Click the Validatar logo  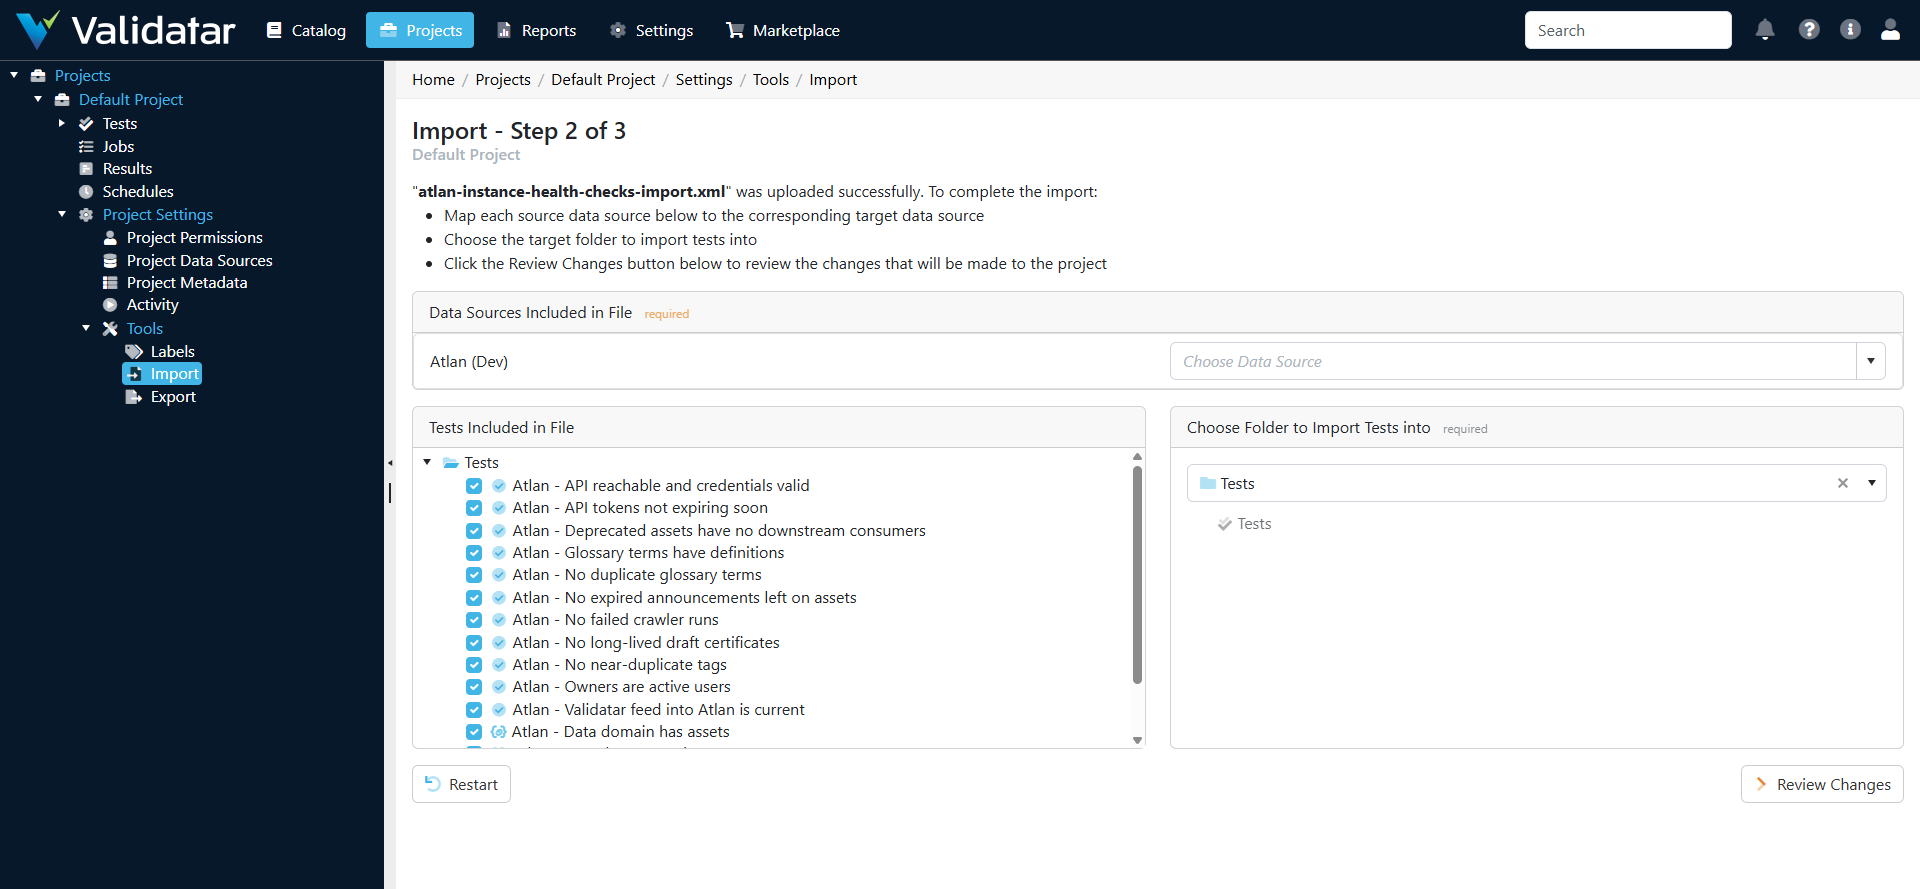point(126,30)
